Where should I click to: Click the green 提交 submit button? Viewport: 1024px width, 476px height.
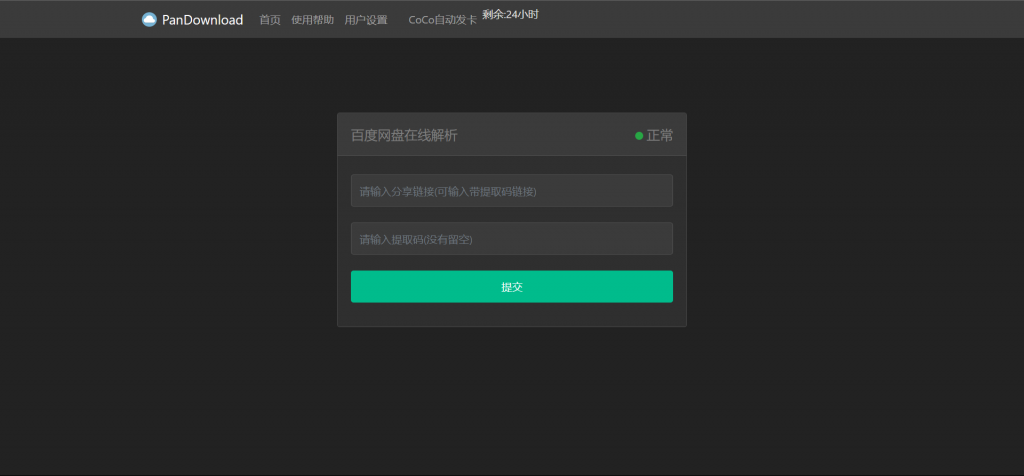pos(511,287)
